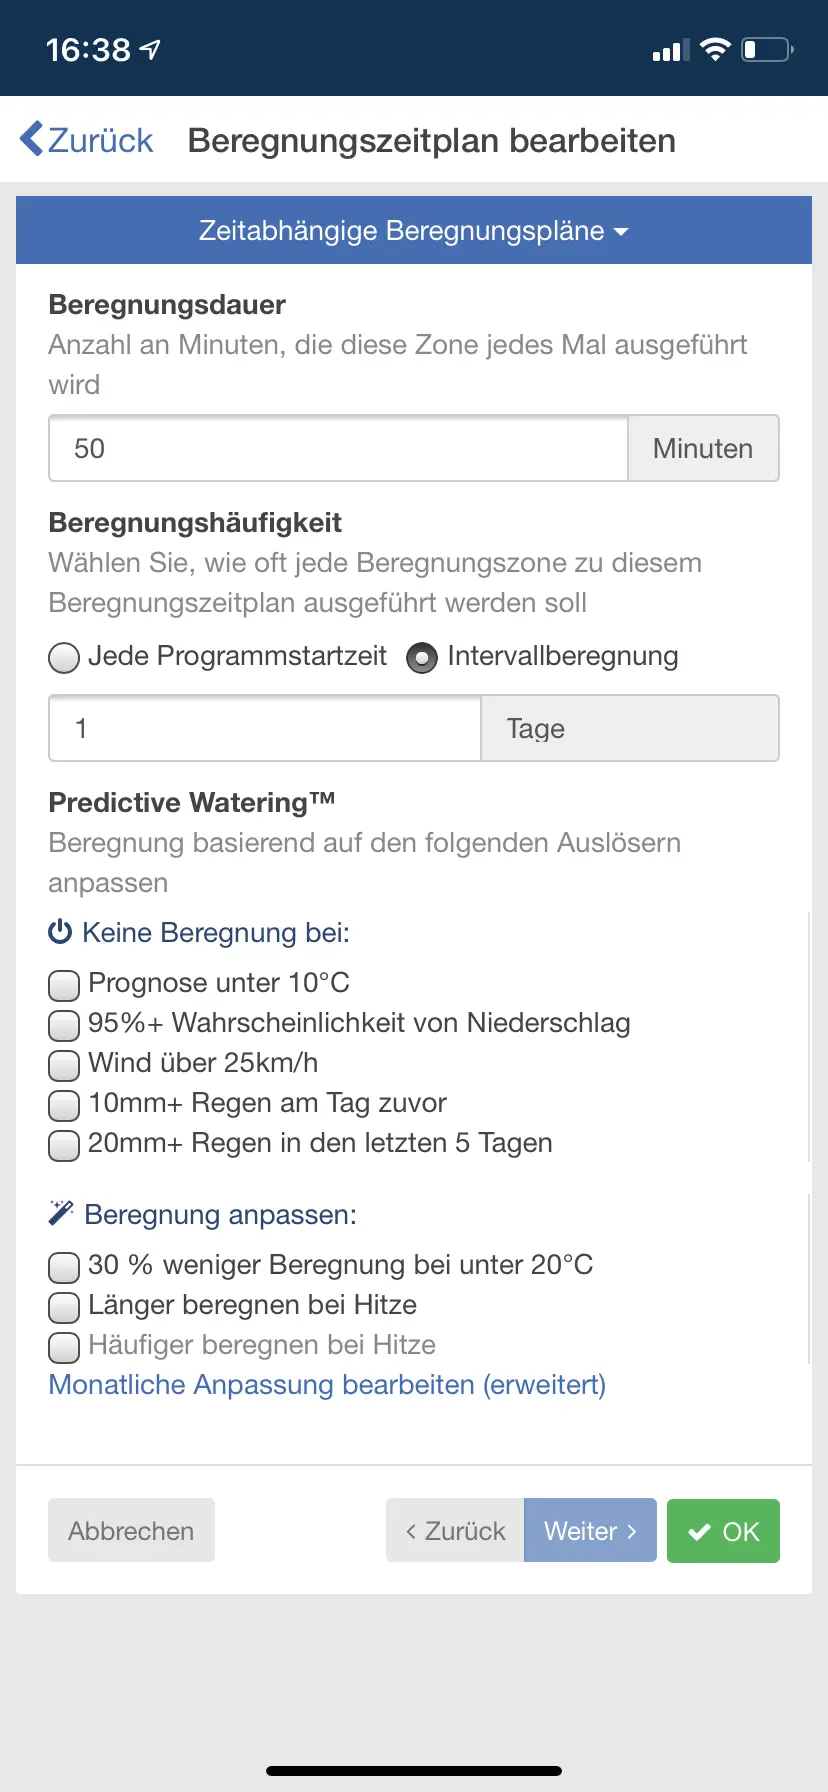828x1792 pixels.
Task: Select the Jede Programmstartzeit radio option
Action: (64, 657)
